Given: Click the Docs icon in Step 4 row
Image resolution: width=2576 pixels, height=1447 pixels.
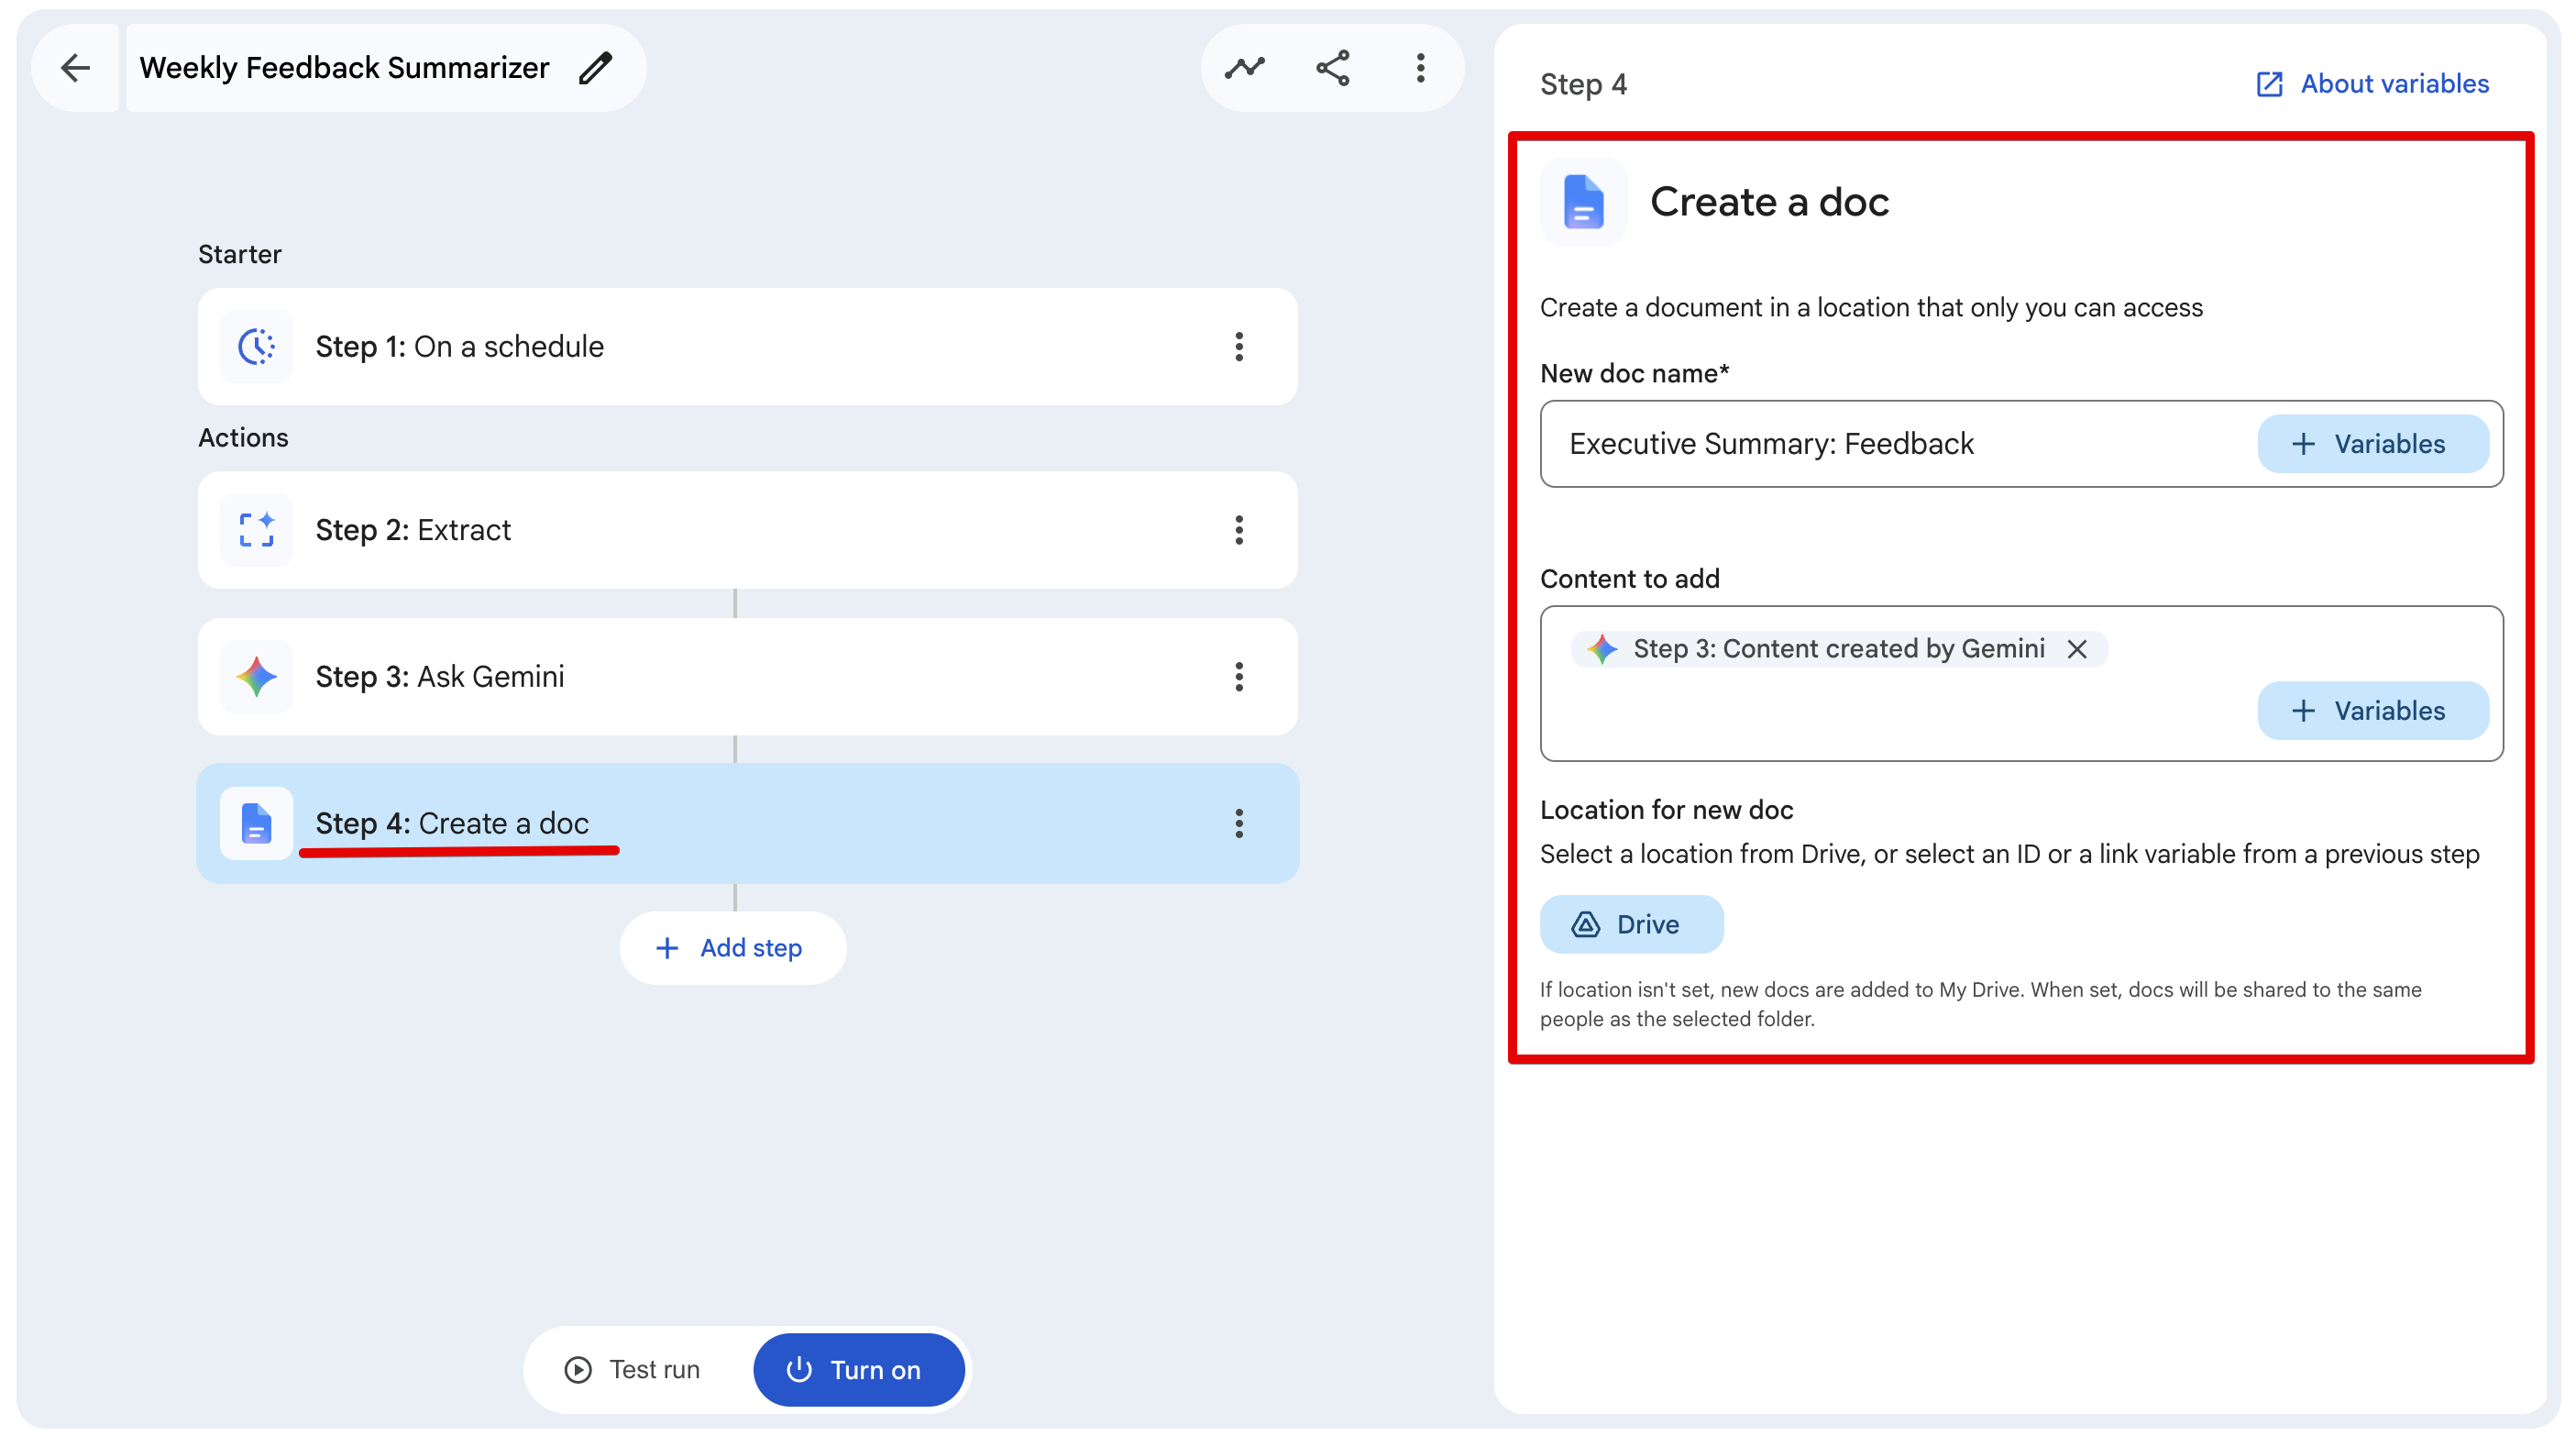Looking at the screenshot, I should pyautogui.click(x=256, y=824).
